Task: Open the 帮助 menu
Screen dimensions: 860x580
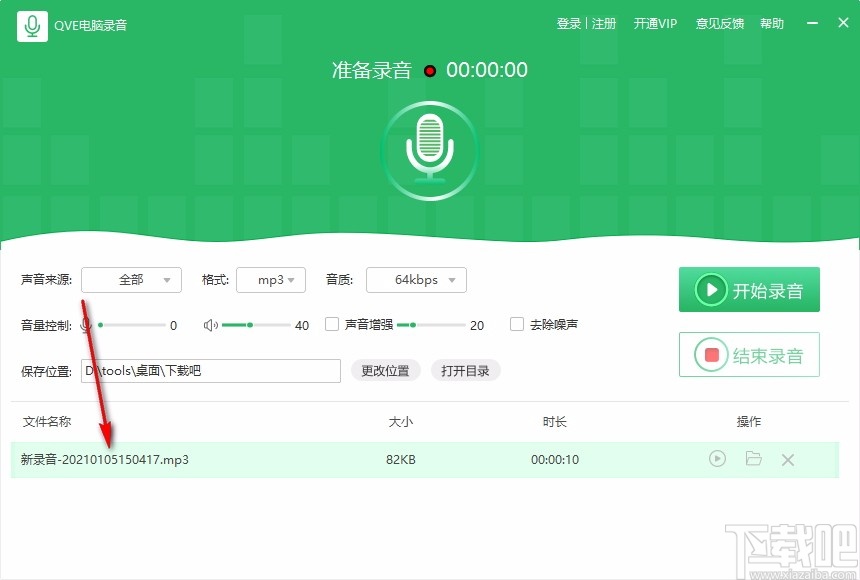Action: point(772,22)
